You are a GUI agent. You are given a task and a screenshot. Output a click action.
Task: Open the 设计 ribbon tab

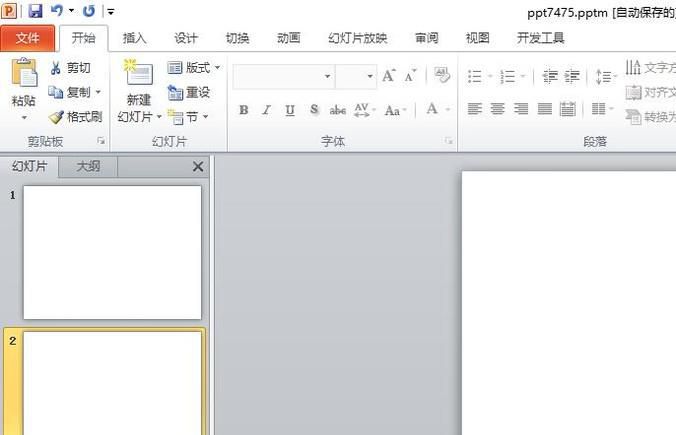point(186,38)
